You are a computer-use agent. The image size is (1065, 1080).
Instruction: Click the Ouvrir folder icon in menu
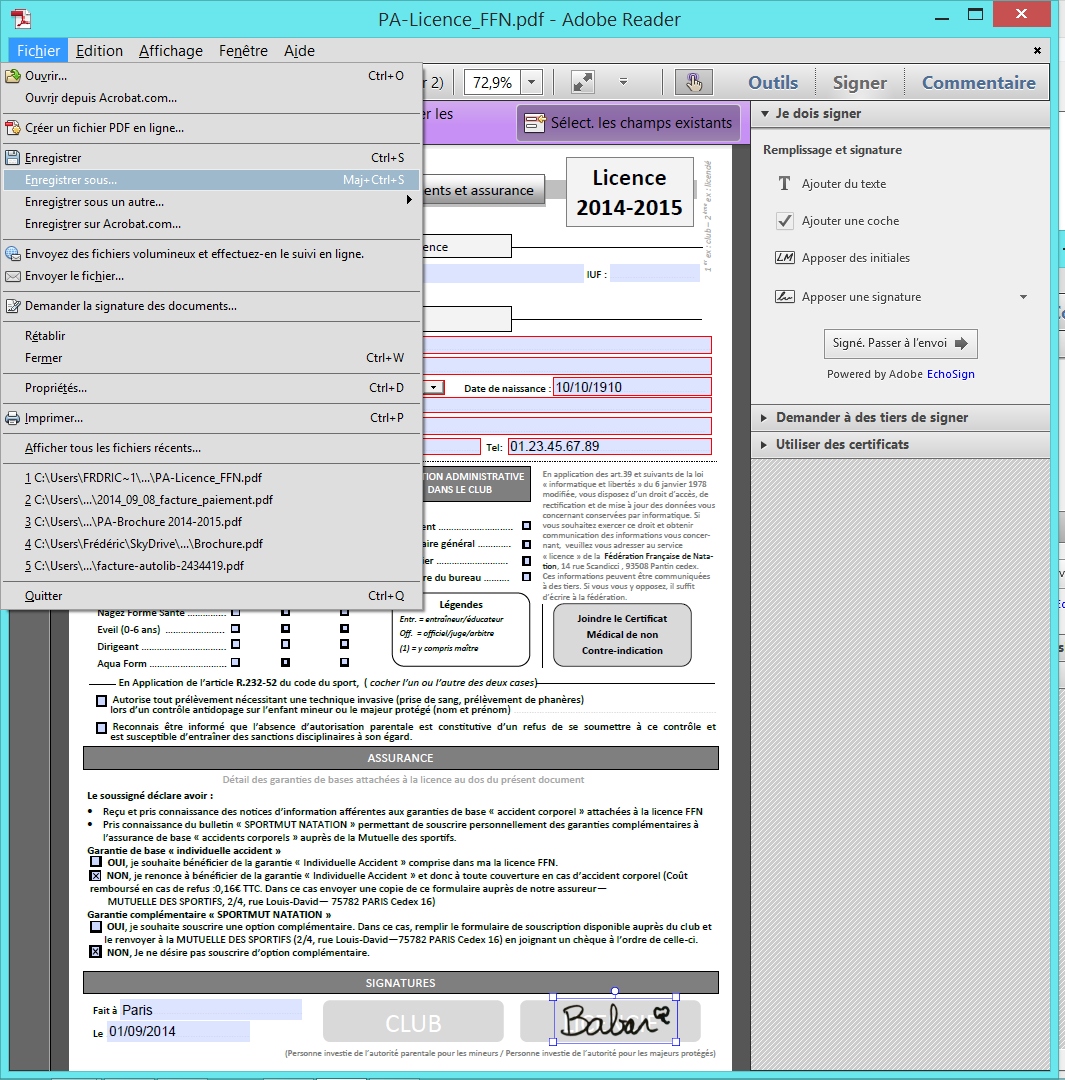(12, 76)
